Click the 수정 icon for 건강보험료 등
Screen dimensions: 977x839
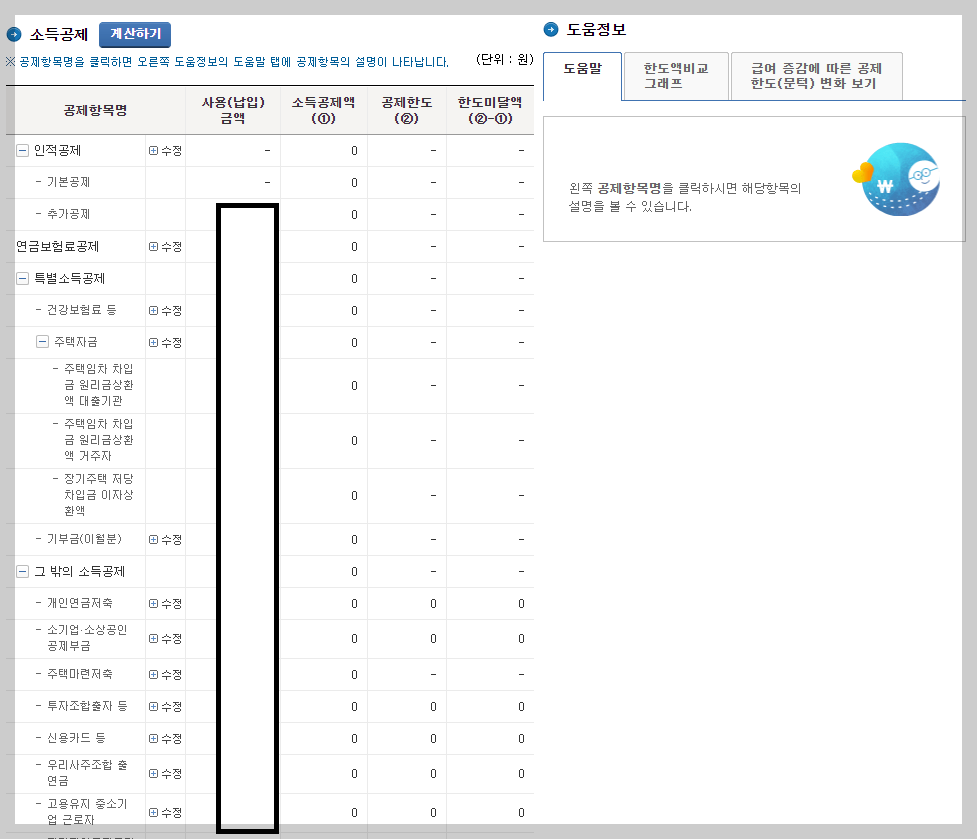point(163,310)
